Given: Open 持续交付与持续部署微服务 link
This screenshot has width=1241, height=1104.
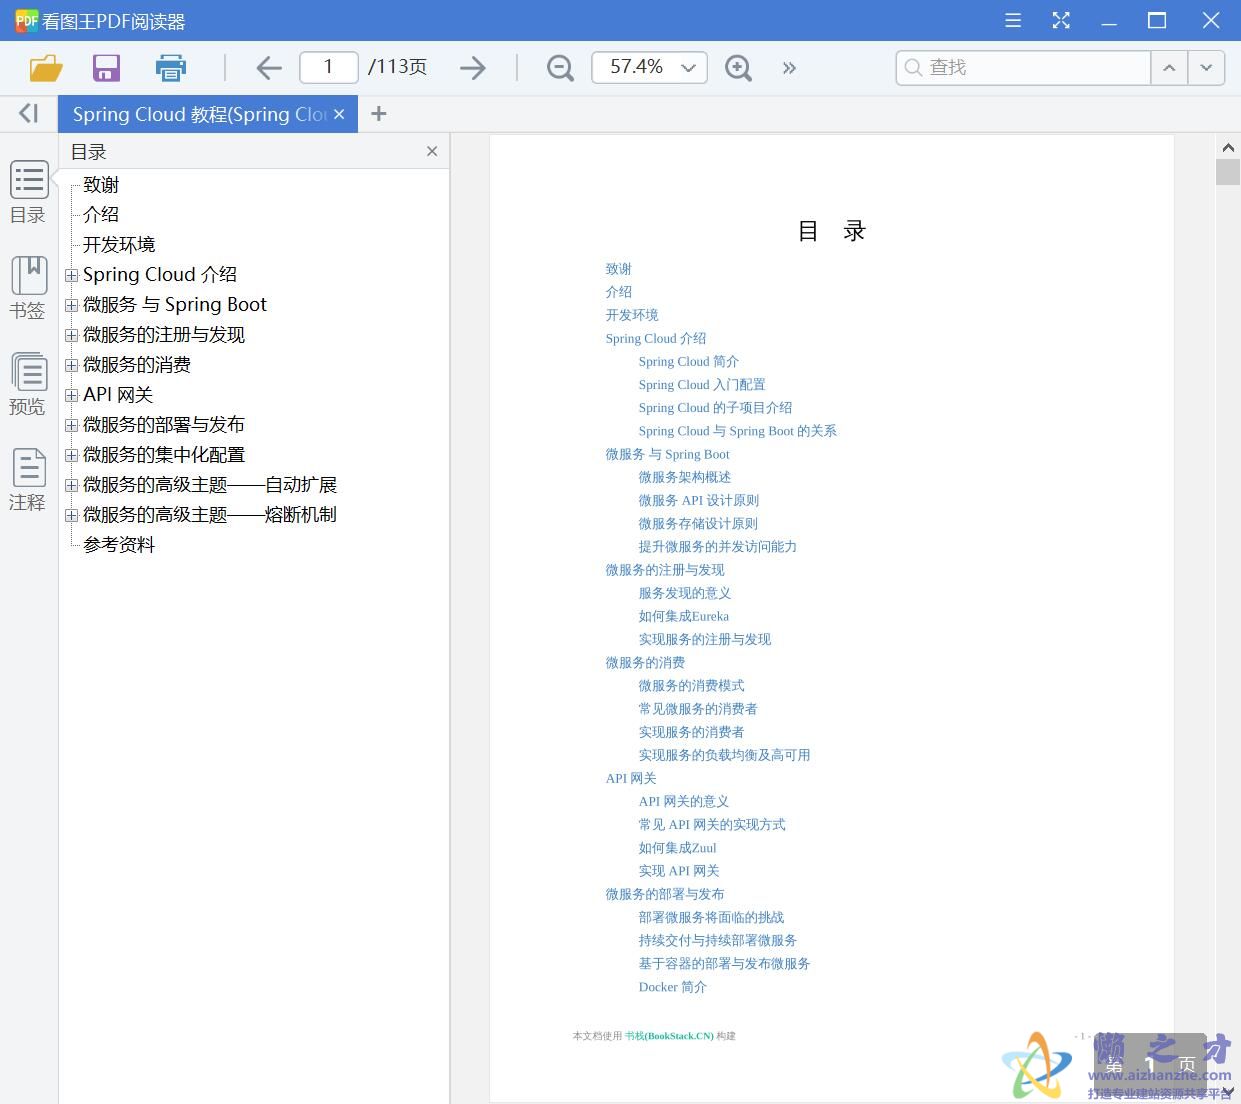Looking at the screenshot, I should point(717,940).
